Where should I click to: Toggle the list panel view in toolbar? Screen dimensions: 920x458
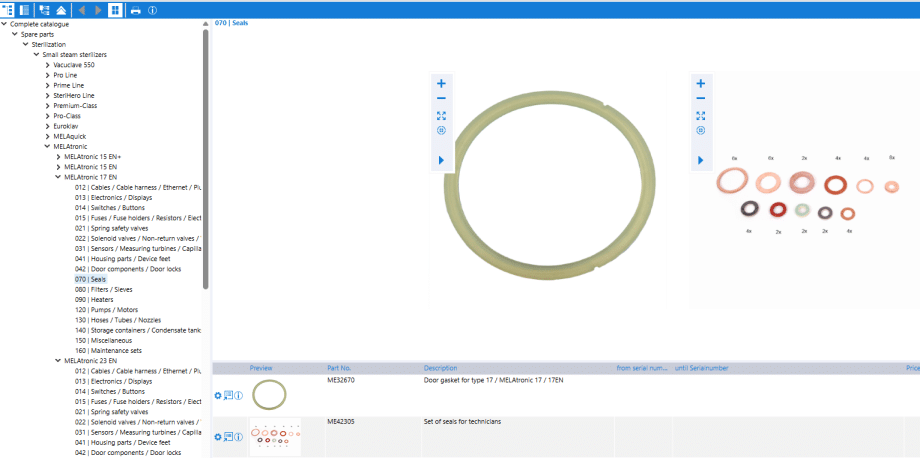25,10
